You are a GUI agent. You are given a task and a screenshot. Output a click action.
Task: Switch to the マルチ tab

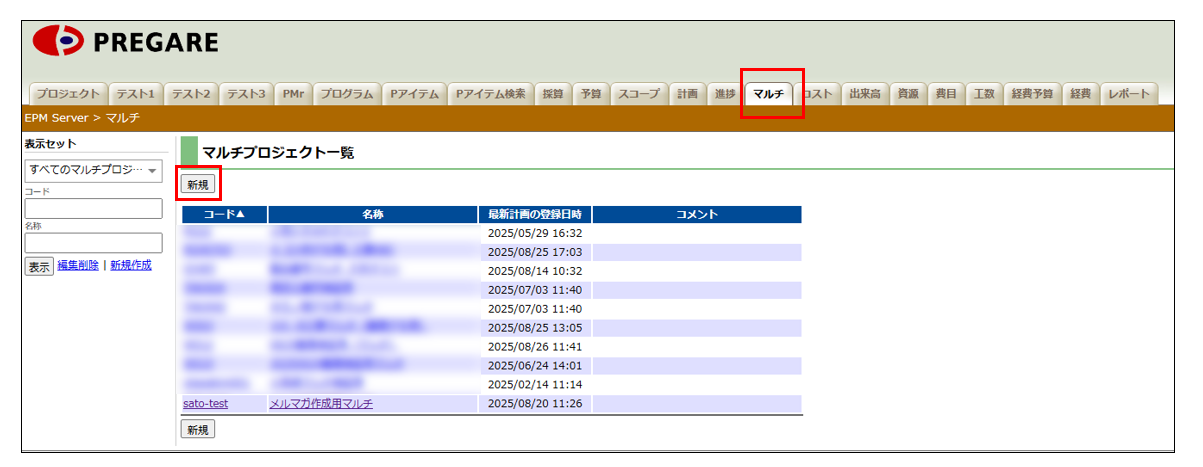point(768,94)
